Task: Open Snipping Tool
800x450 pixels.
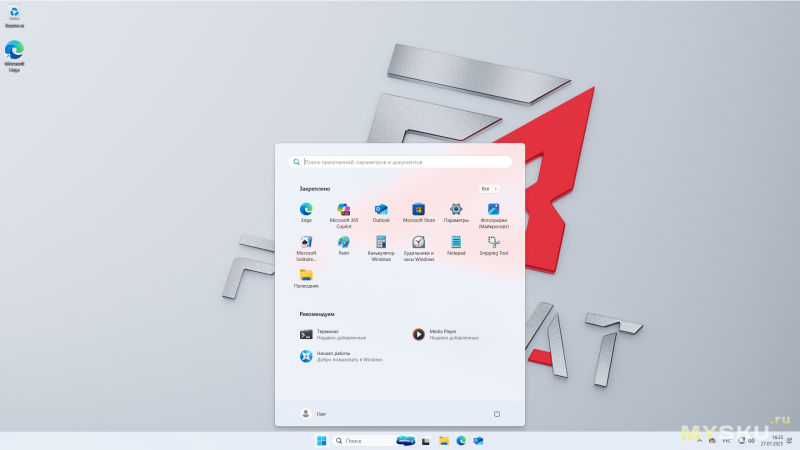Action: click(493, 245)
